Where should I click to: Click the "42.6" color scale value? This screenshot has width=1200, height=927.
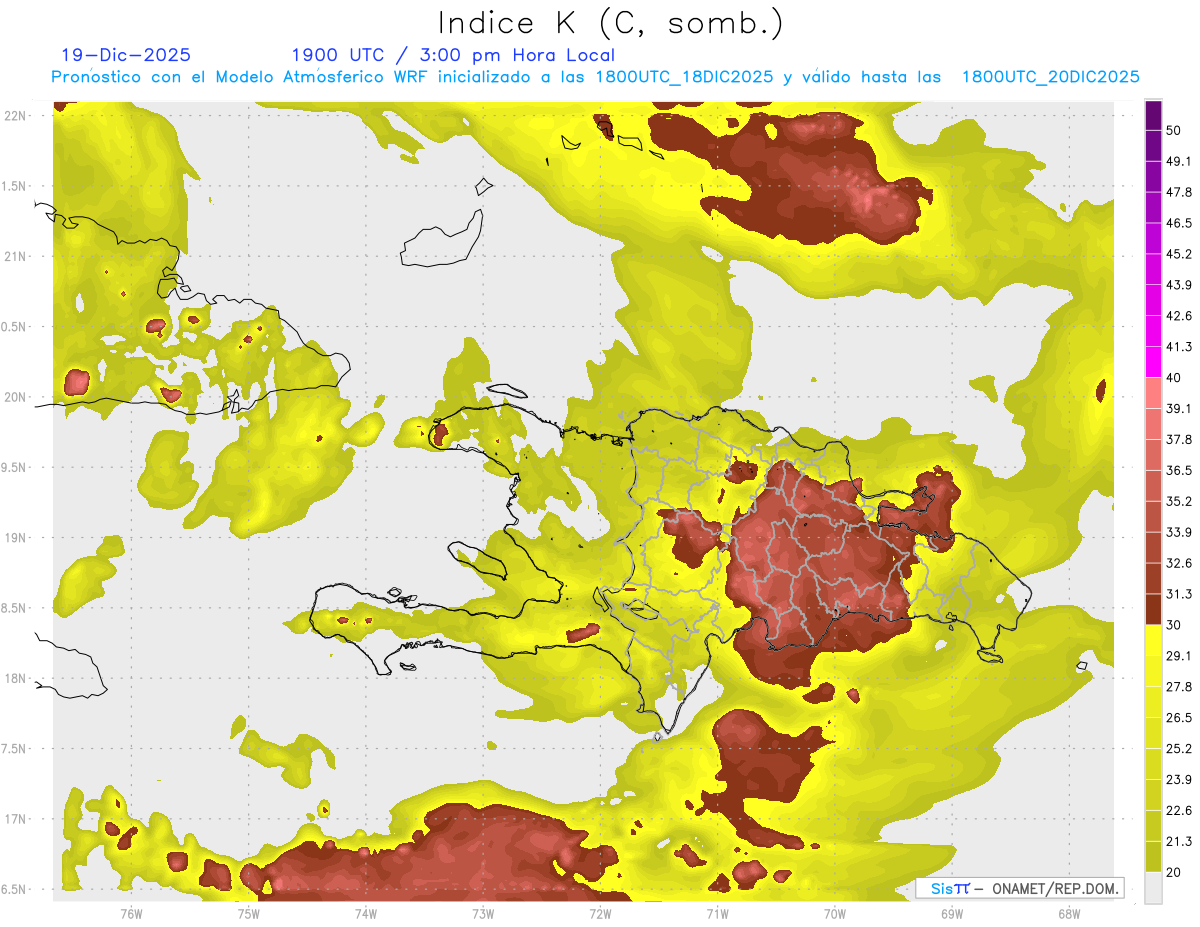tap(1179, 316)
